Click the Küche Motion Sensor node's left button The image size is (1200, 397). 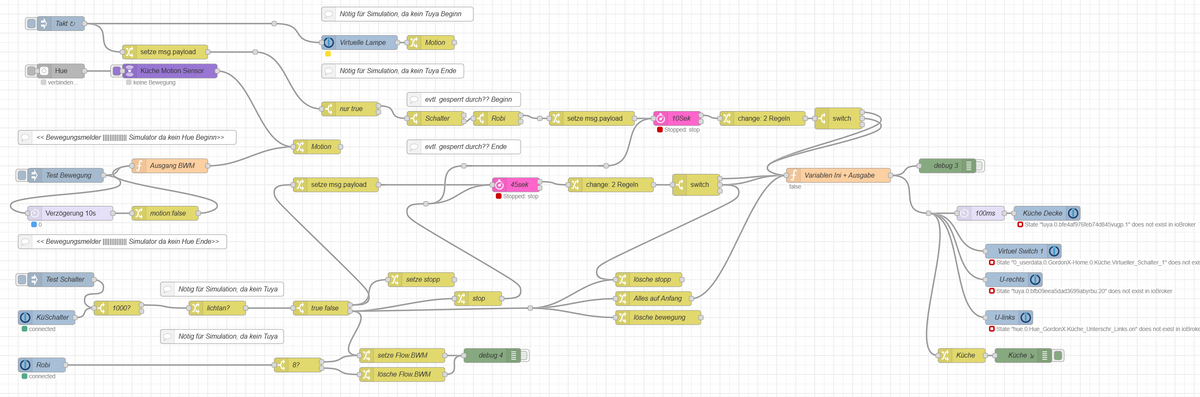117,71
